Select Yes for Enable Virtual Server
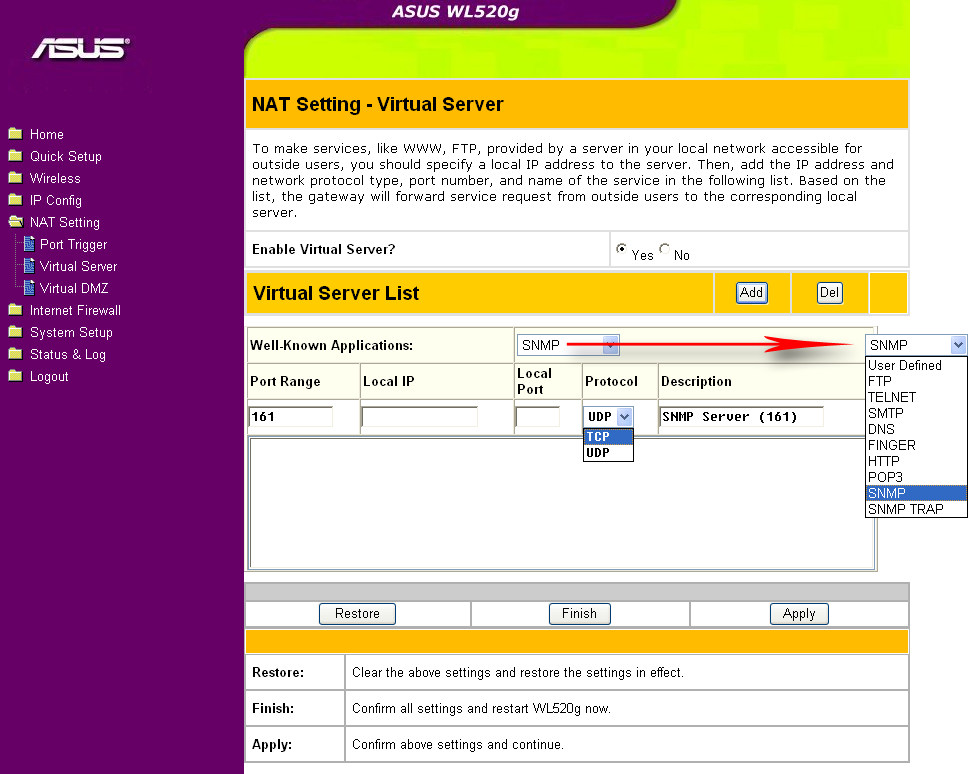980x774 pixels. click(621, 249)
